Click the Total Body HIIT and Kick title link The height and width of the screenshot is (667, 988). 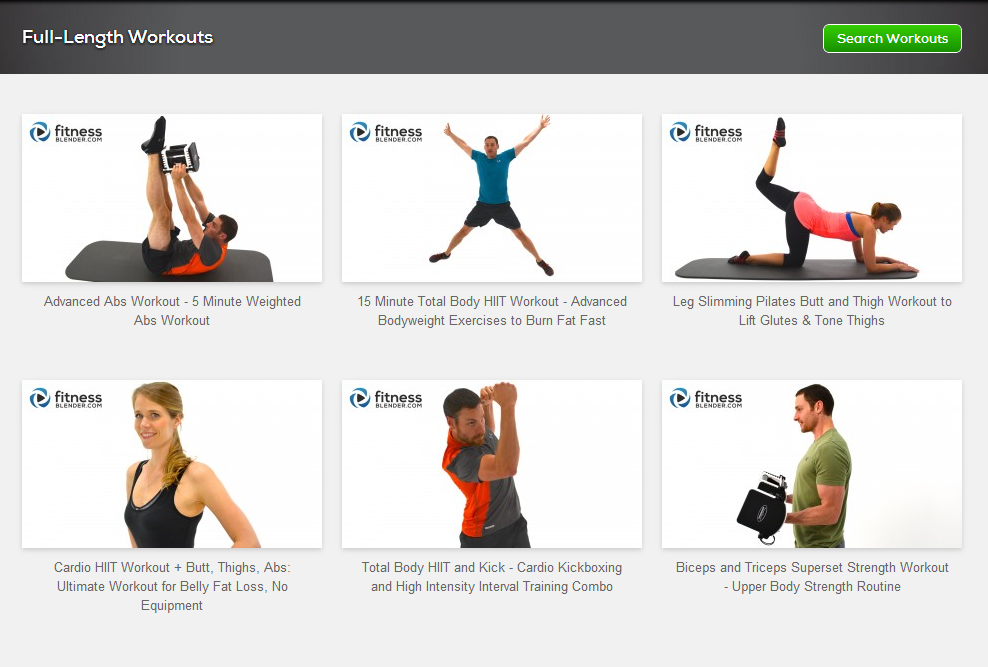click(491, 577)
